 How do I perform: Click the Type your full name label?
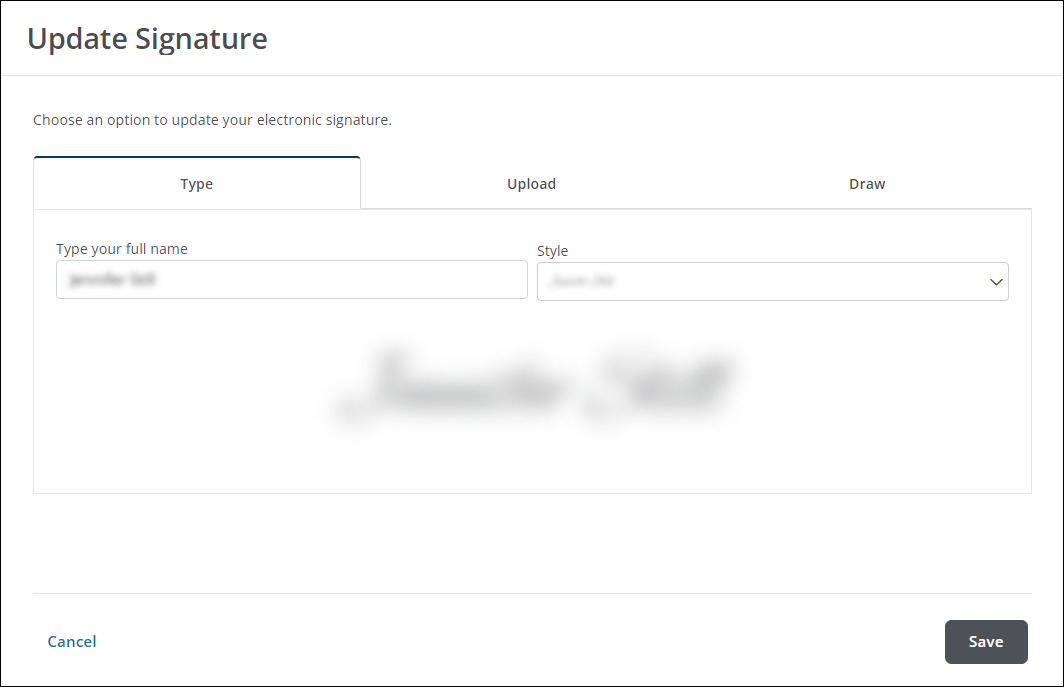[121, 248]
